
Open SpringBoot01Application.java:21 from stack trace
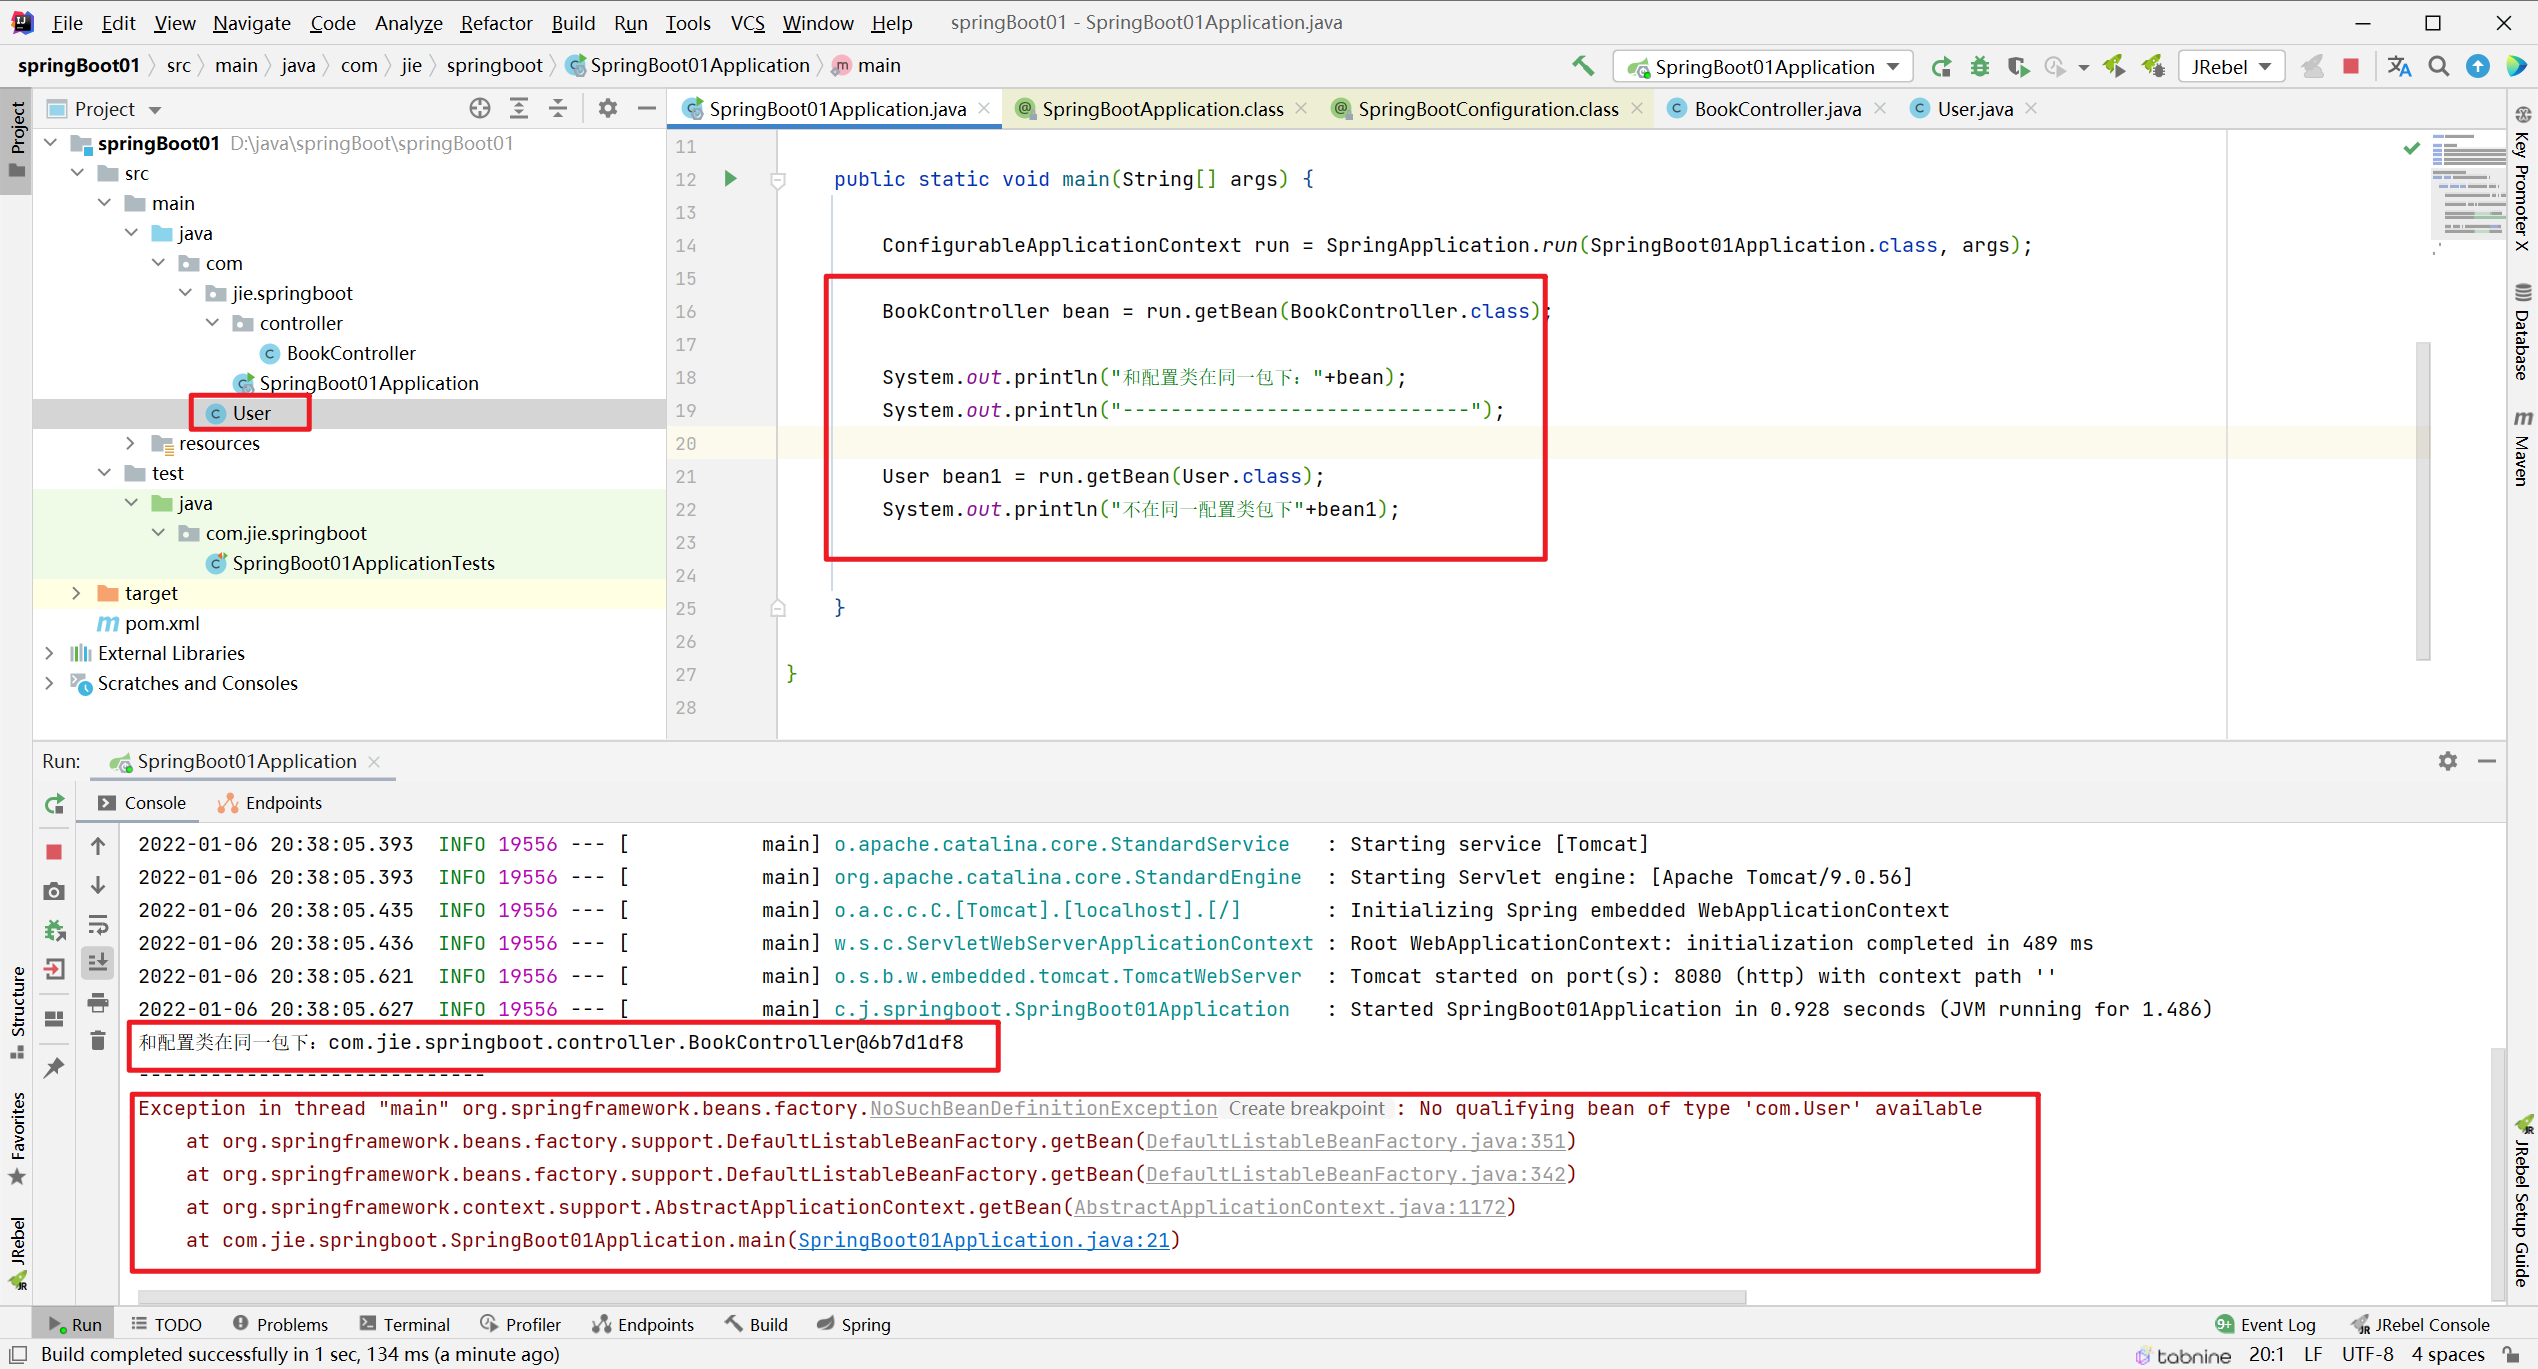[986, 1240]
